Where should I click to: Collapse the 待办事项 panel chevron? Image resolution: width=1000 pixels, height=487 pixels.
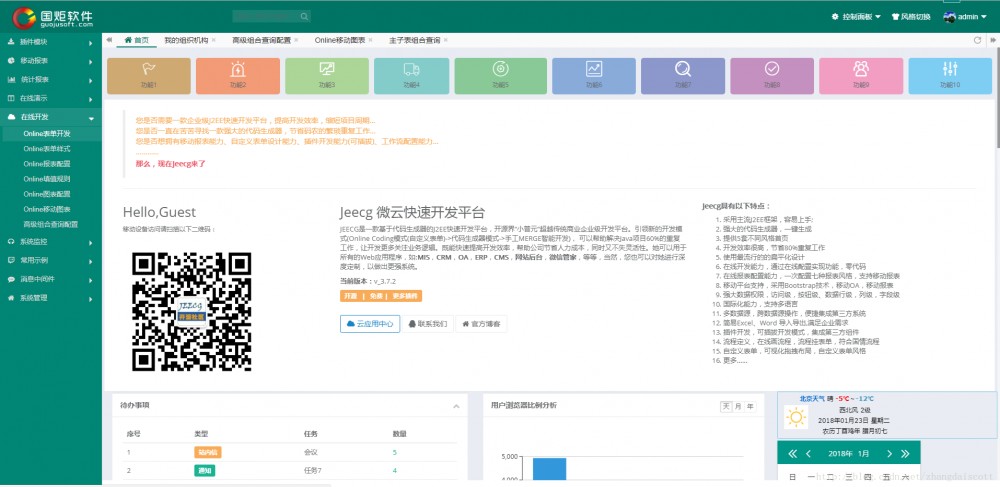[456, 407]
